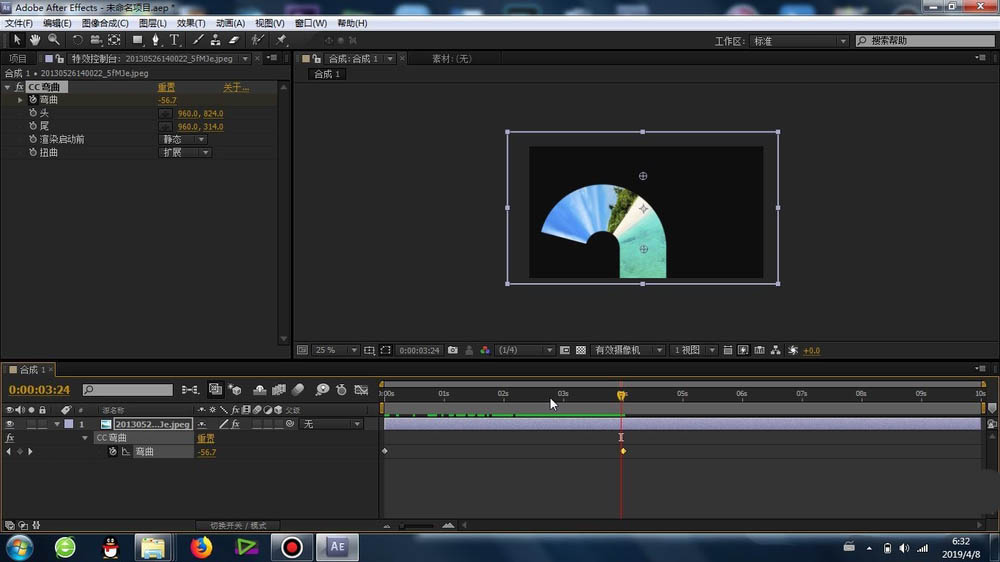Screen dimensions: 1000x562
Task: Click the snapshot camera icon in viewer
Action: click(453, 351)
